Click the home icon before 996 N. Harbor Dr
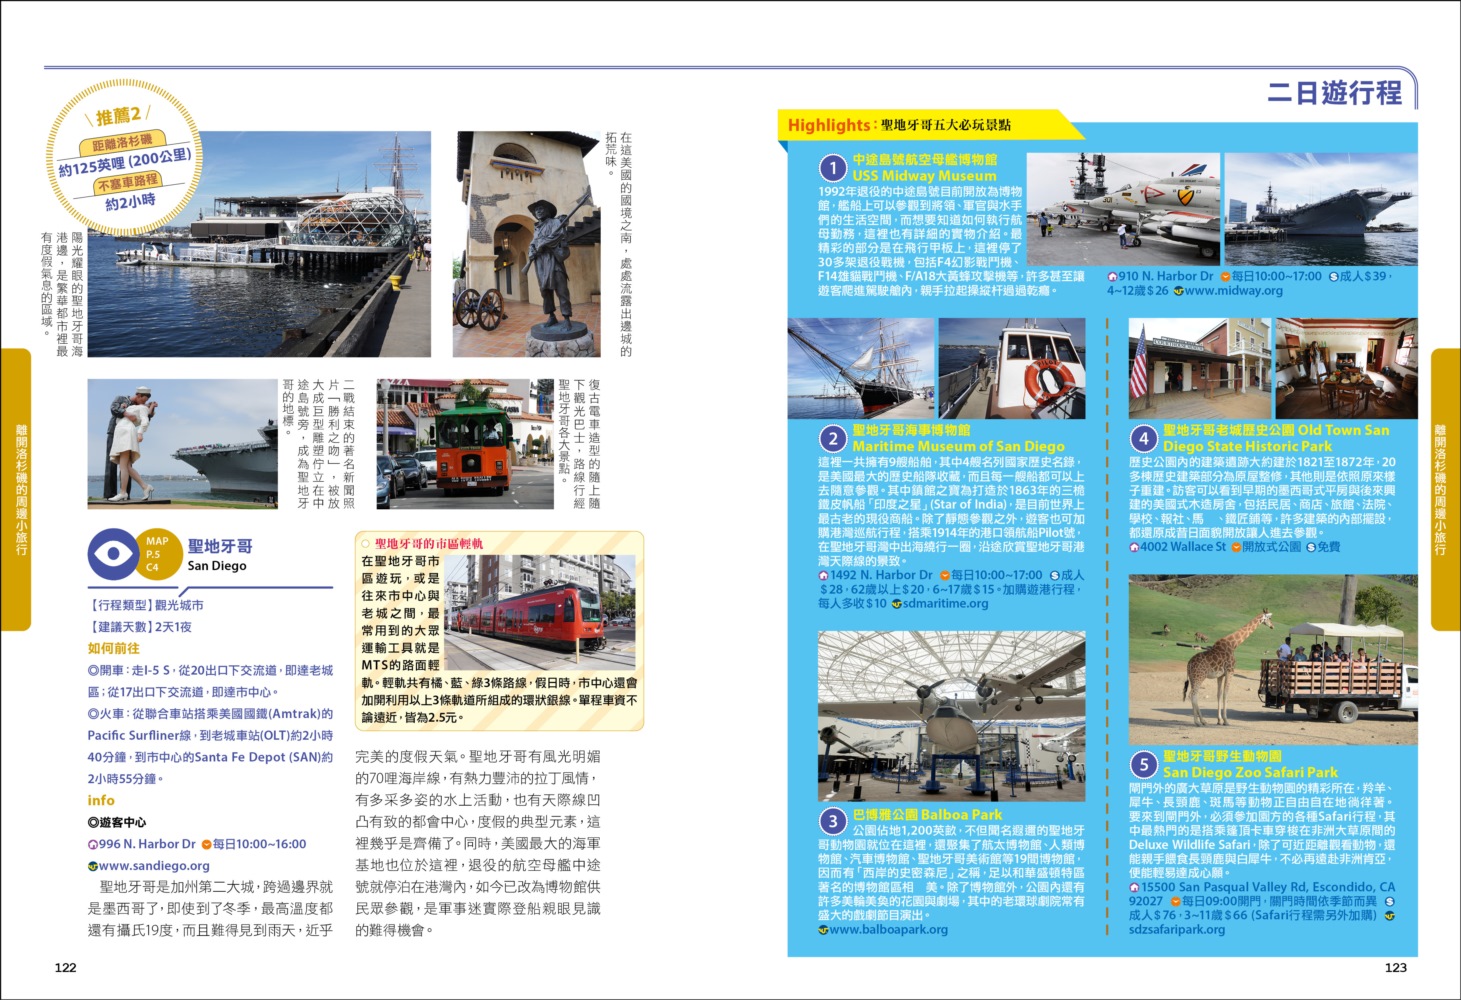 92,845
